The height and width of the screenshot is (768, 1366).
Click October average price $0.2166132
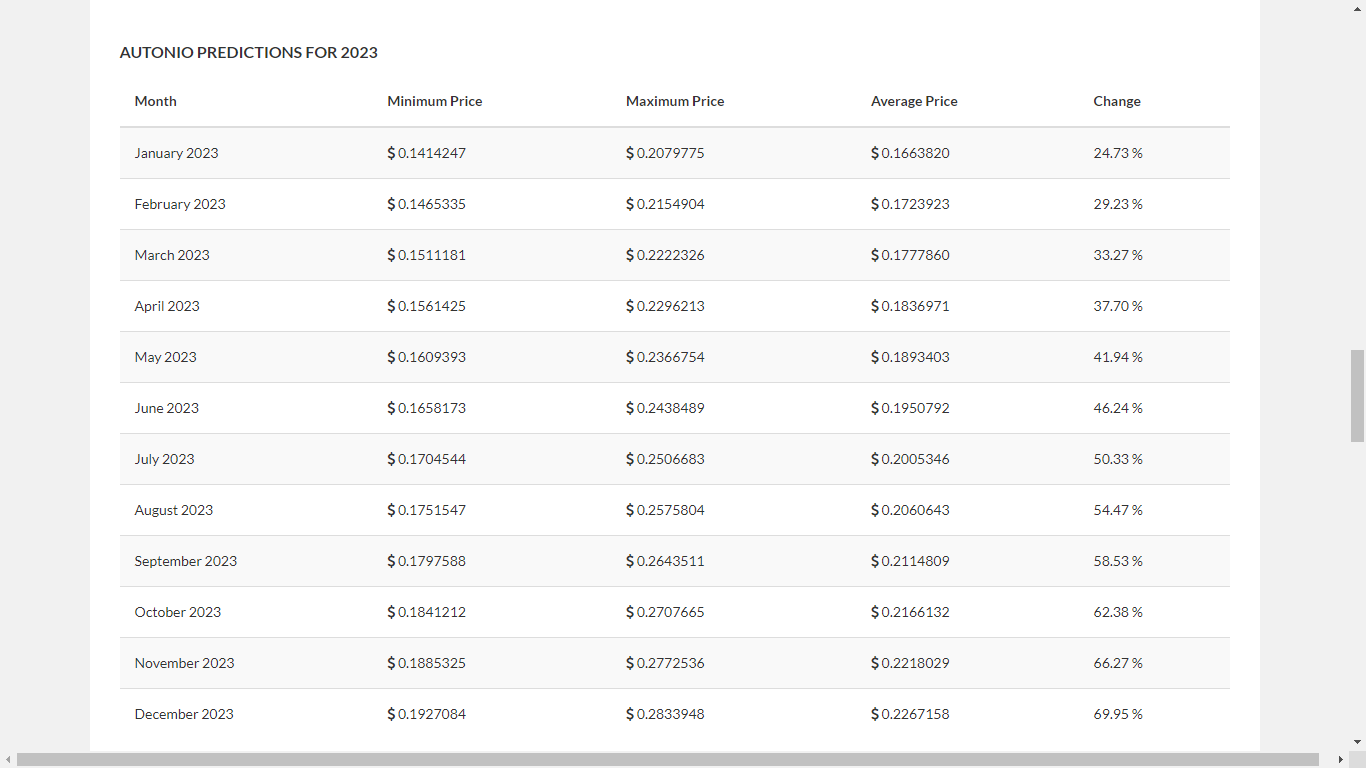pyautogui.click(x=911, y=612)
